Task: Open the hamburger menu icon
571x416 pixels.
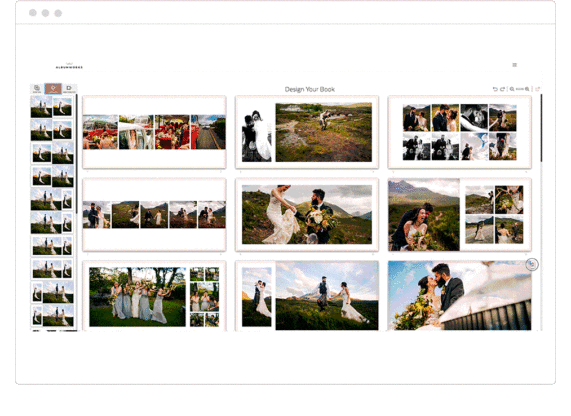Action: point(515,65)
